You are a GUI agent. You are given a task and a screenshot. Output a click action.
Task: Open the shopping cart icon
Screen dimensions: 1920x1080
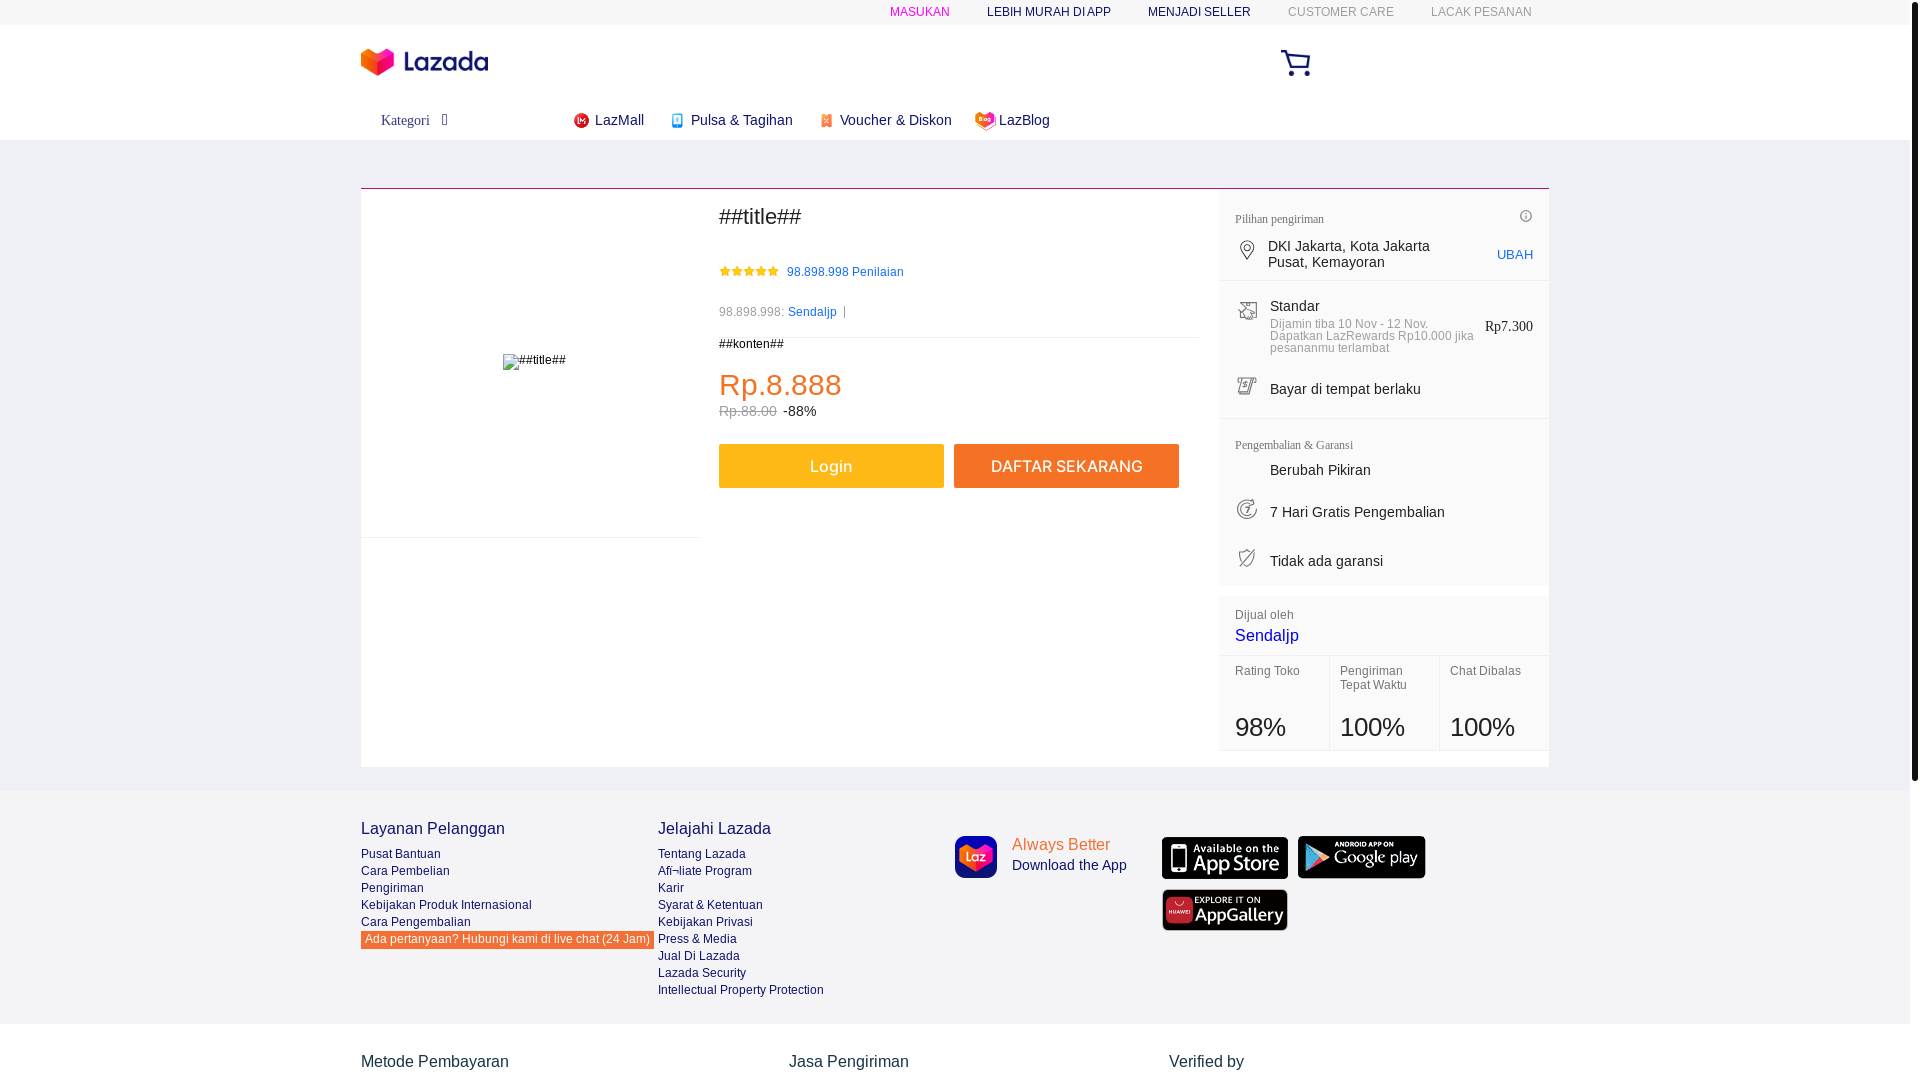pos(1295,63)
